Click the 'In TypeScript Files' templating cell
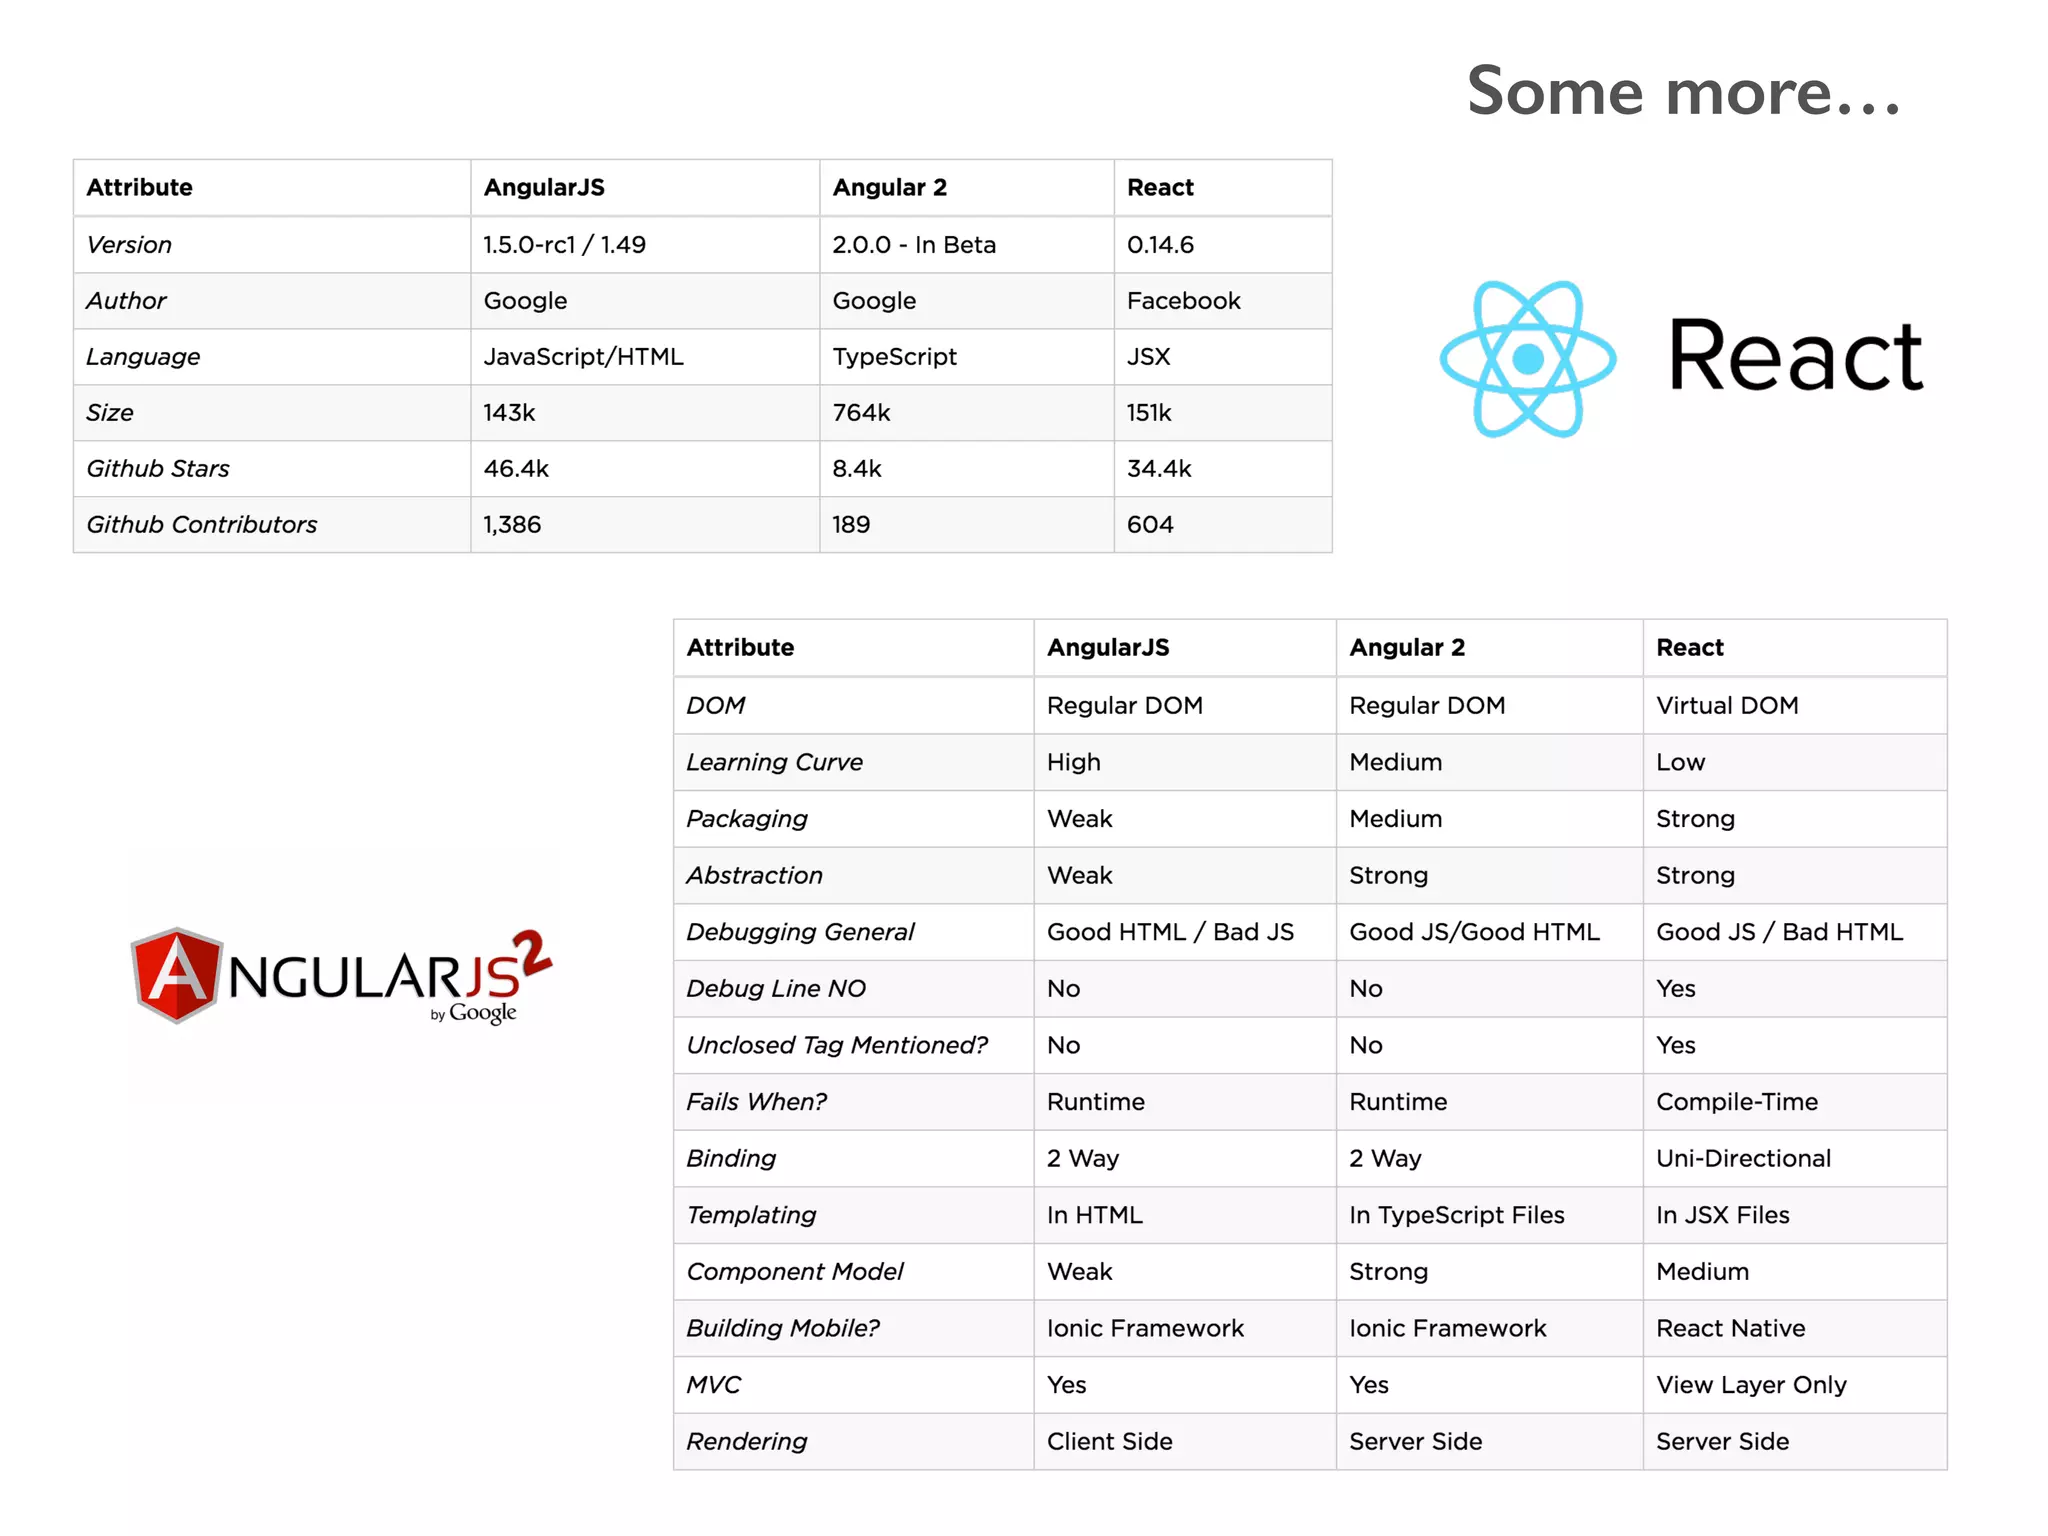 click(x=1456, y=1214)
